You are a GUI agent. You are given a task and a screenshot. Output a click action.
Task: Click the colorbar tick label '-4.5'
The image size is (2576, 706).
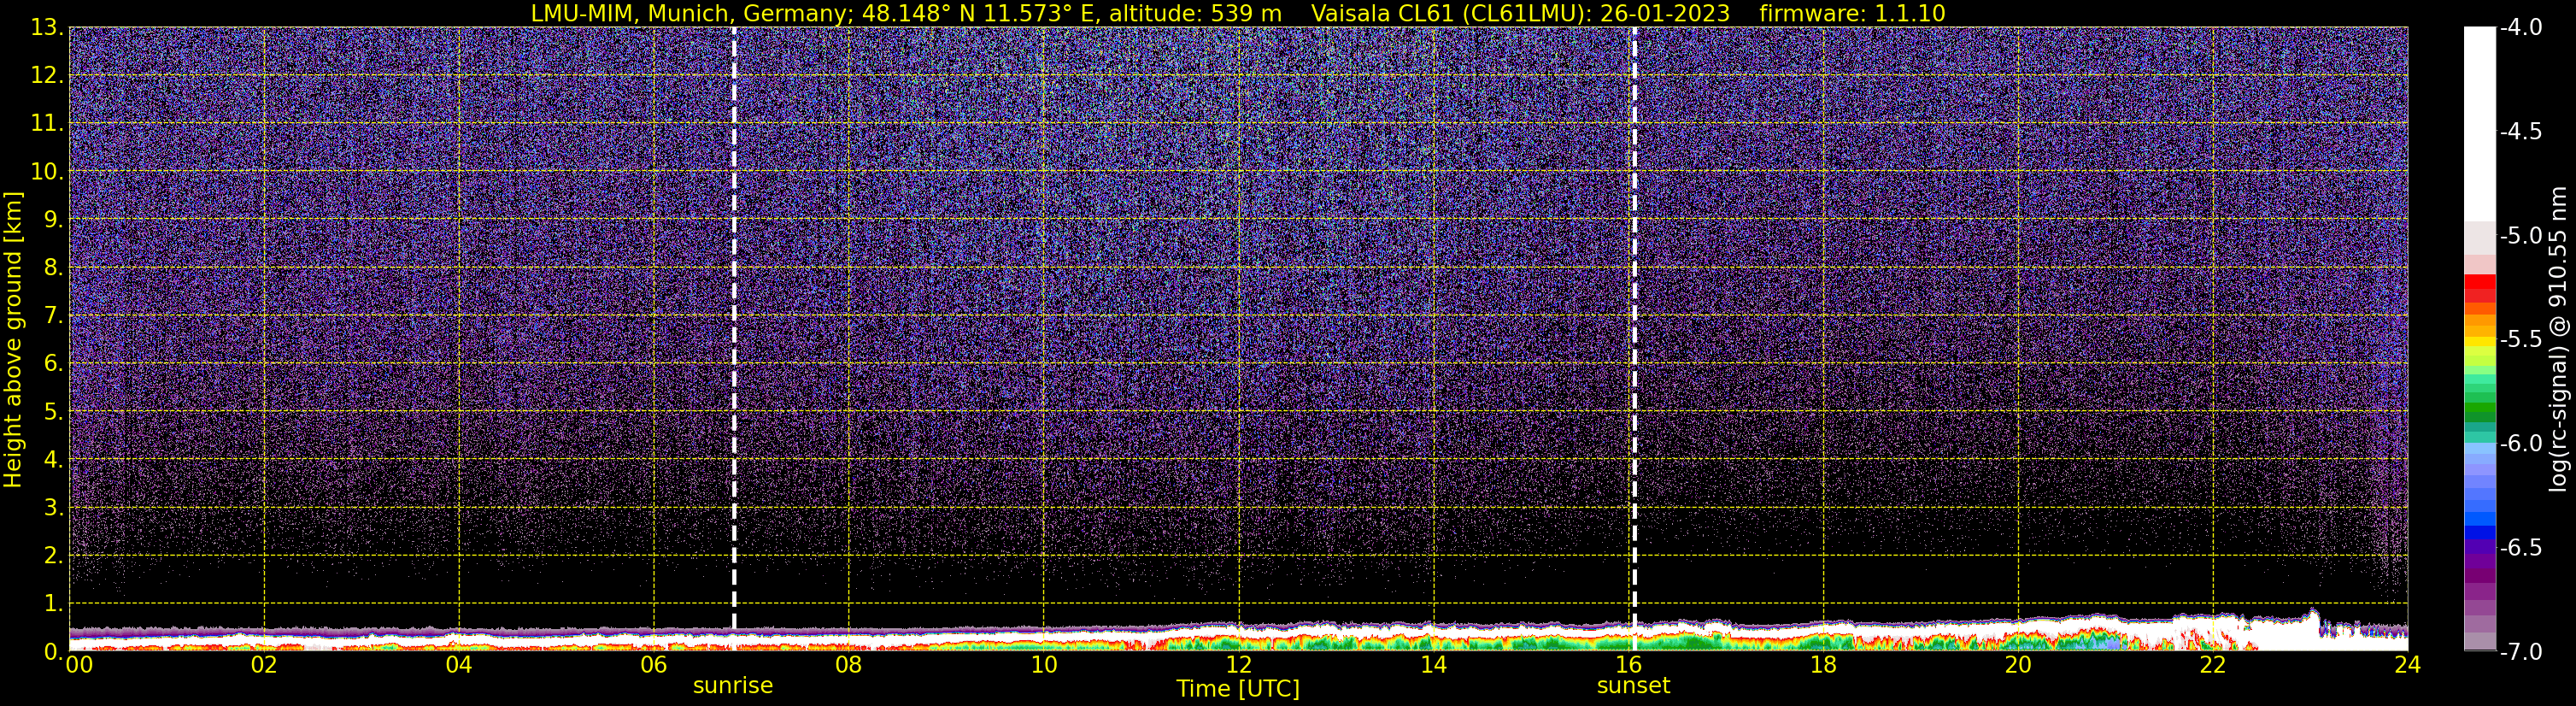point(2520,131)
